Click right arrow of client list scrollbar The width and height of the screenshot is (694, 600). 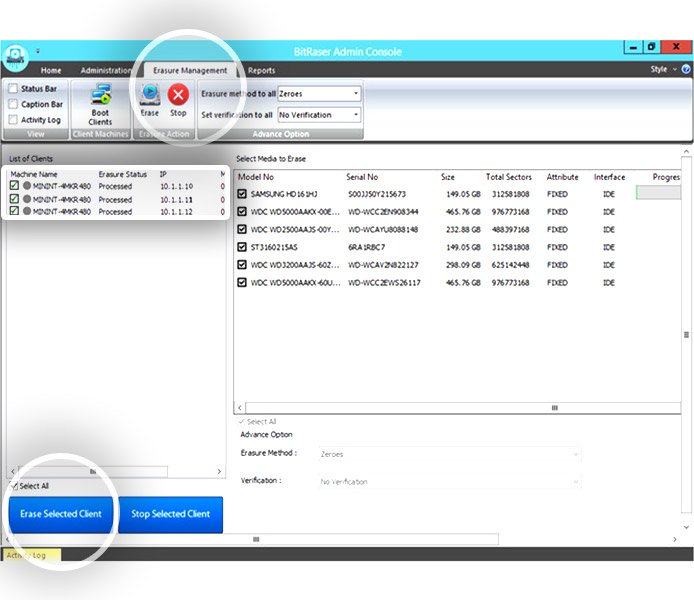pos(219,472)
